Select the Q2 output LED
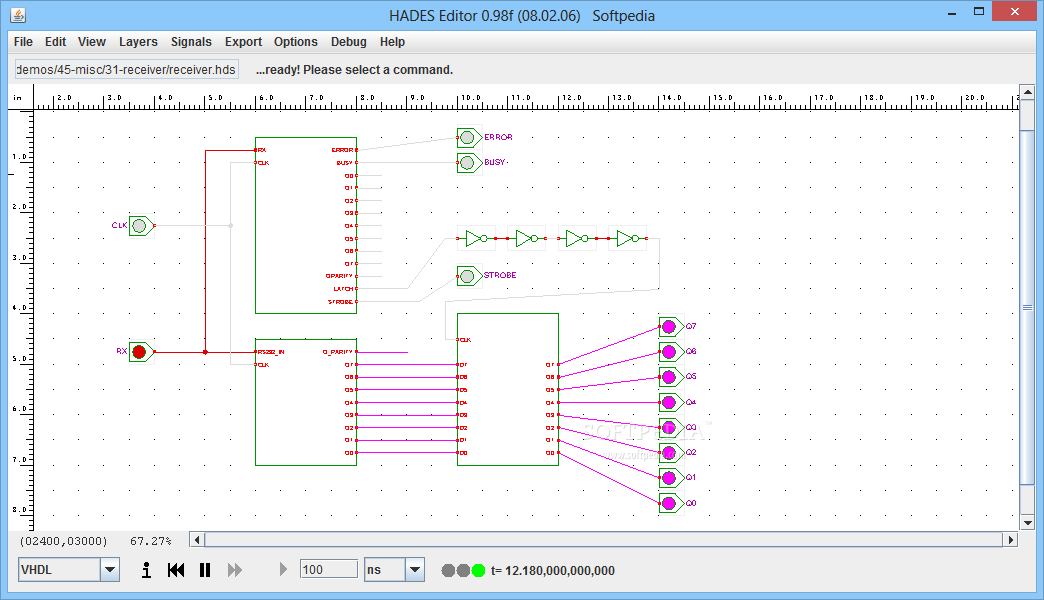 pos(670,453)
